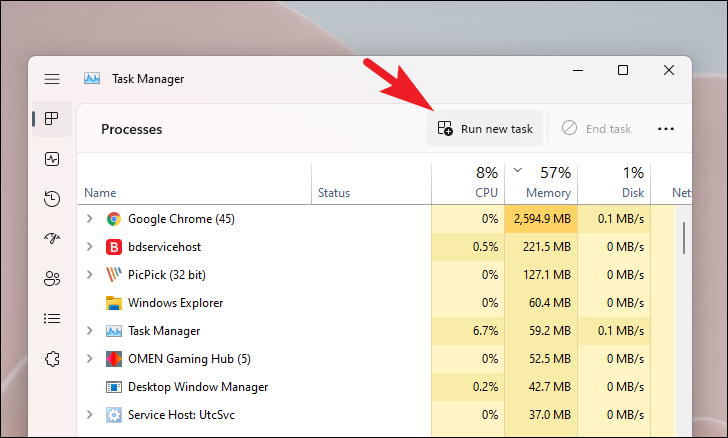728x438 pixels.
Task: Sort by the Disk column header
Action: [614, 184]
